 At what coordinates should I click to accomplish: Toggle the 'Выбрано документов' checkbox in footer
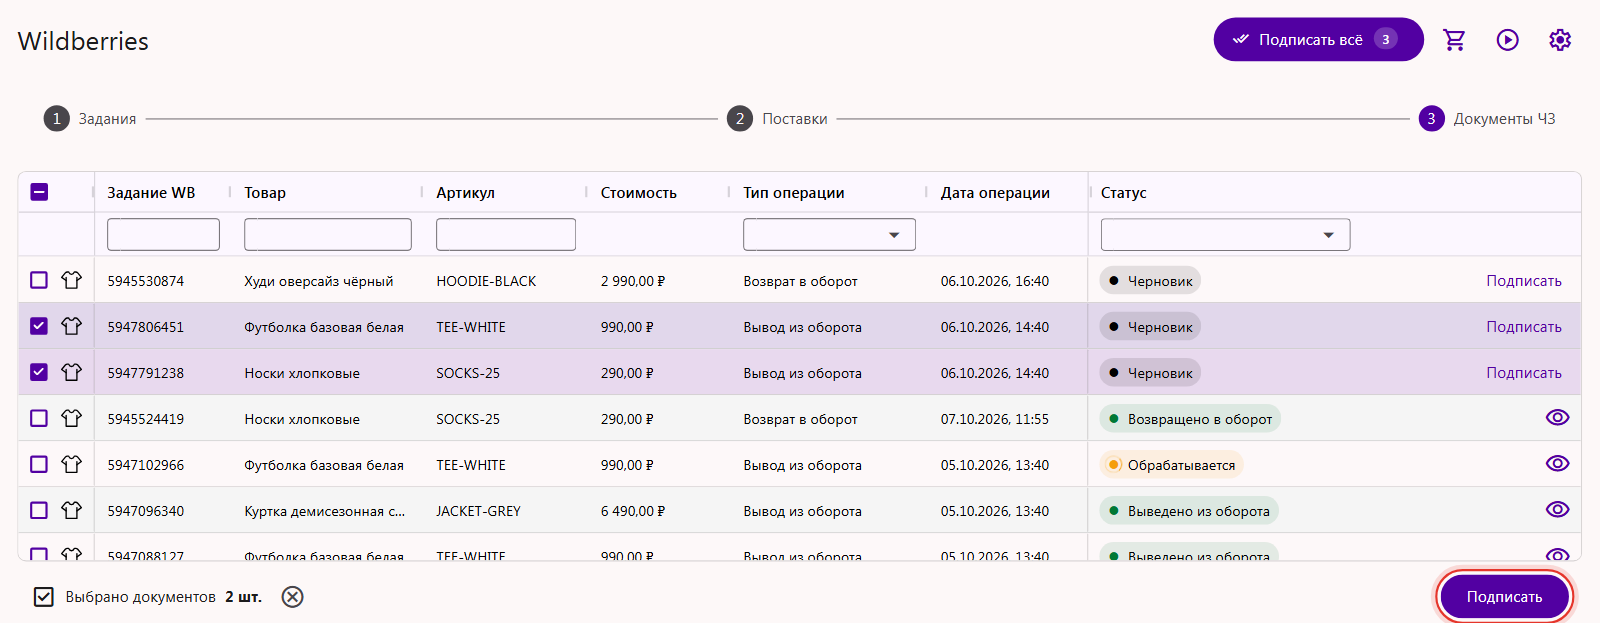(44, 597)
